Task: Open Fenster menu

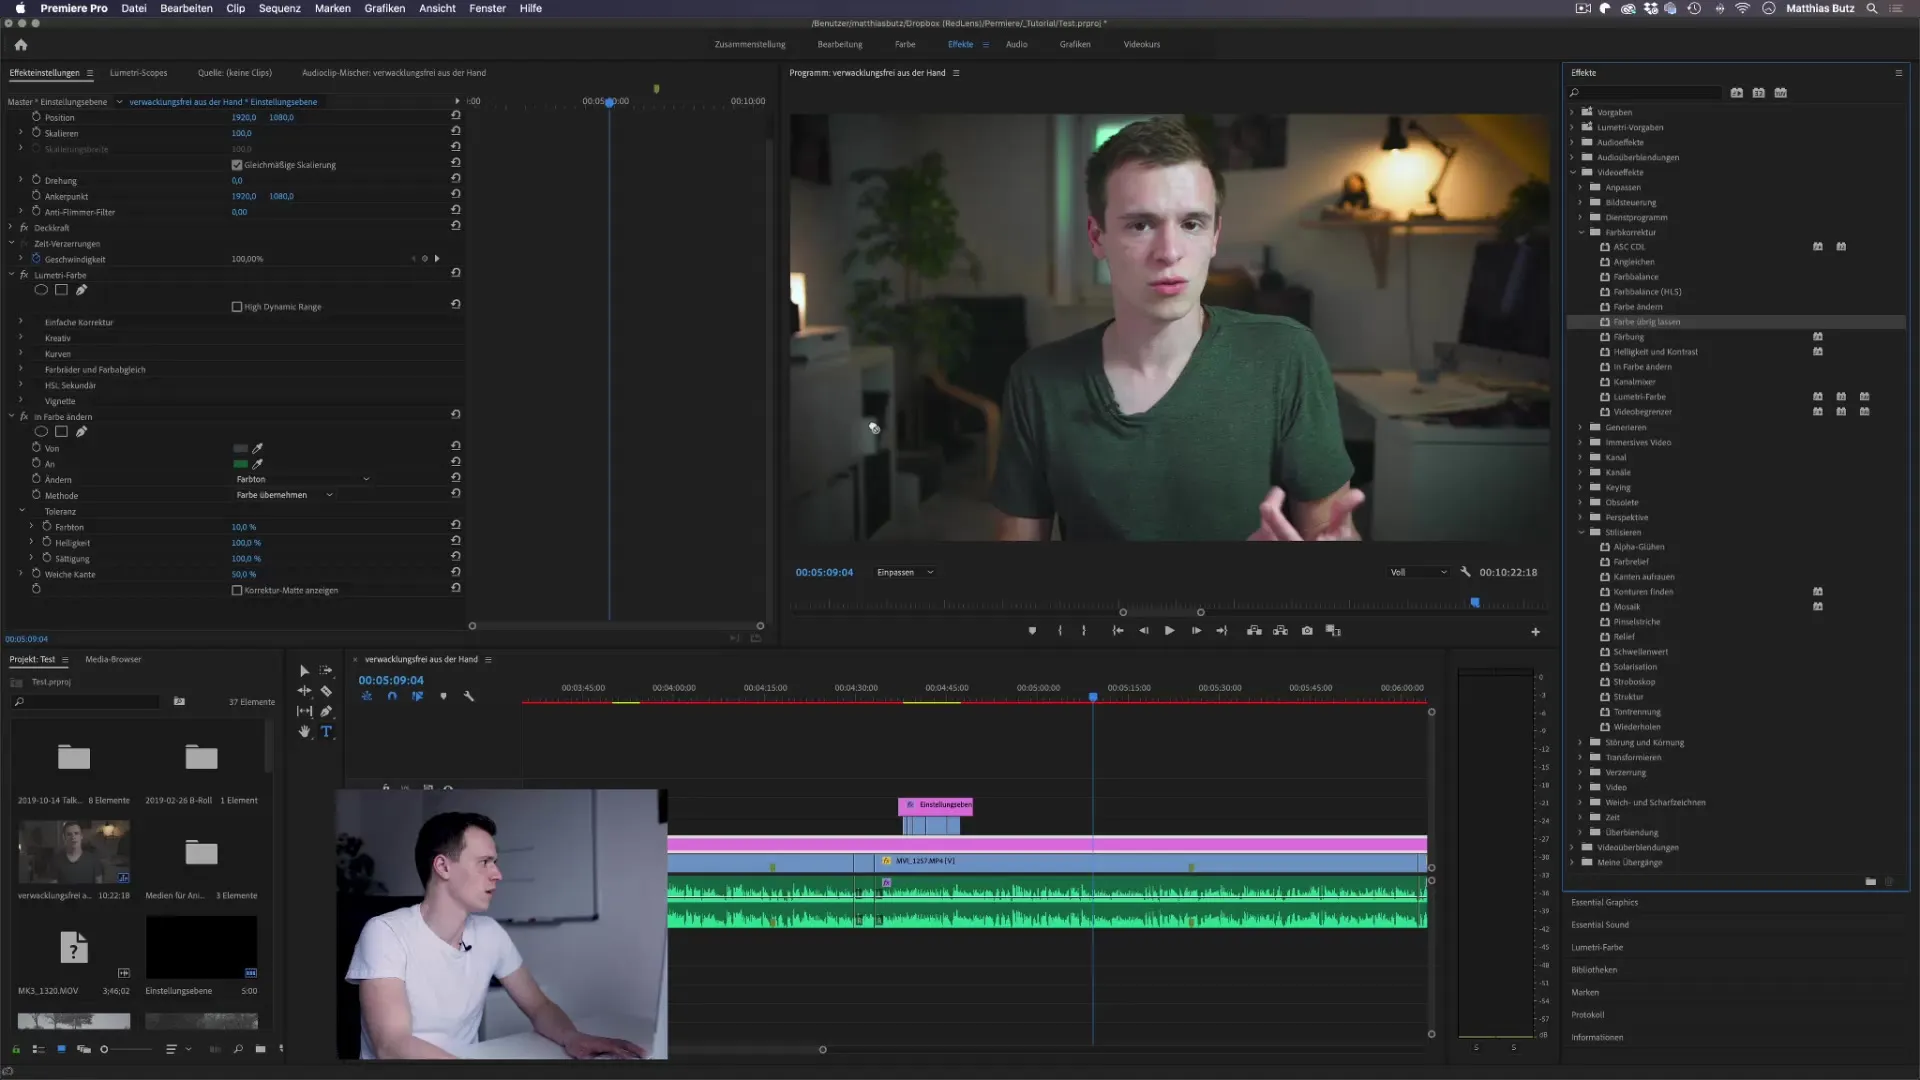Action: (x=488, y=8)
